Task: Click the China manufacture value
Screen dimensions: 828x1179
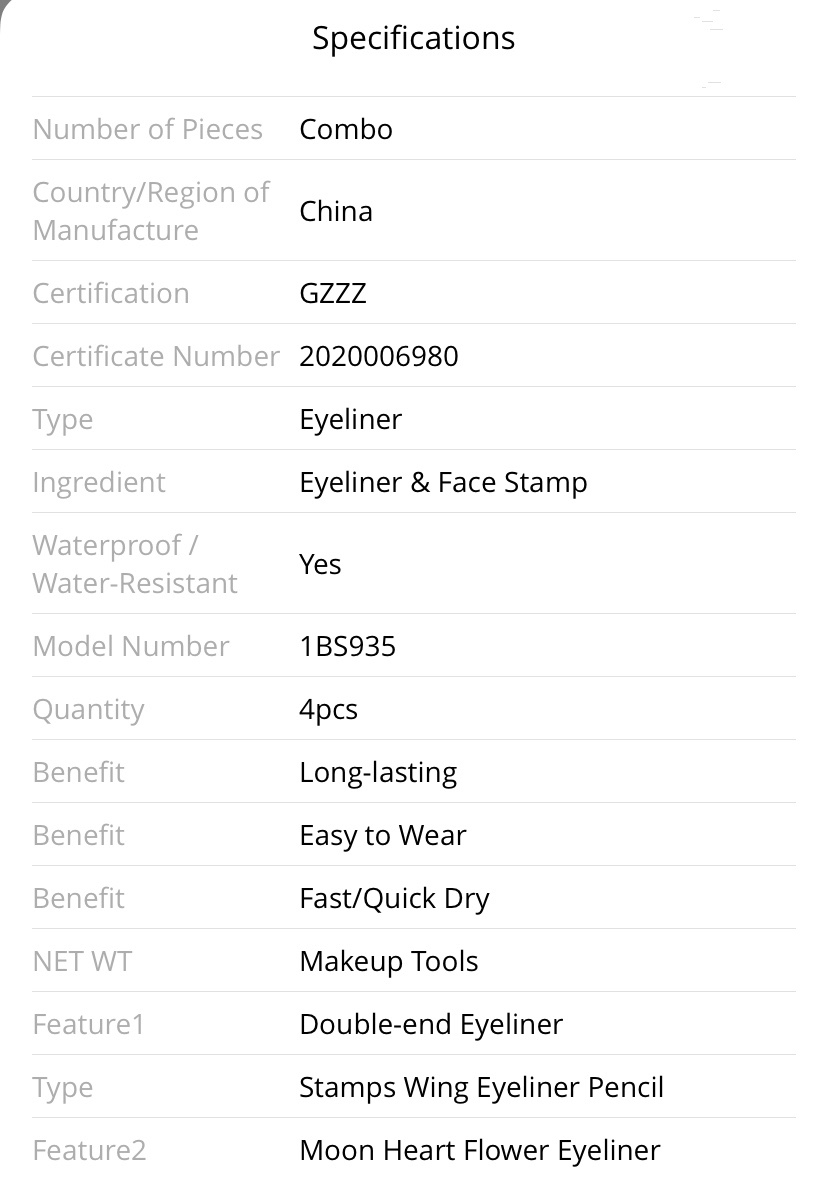Action: 335,211
